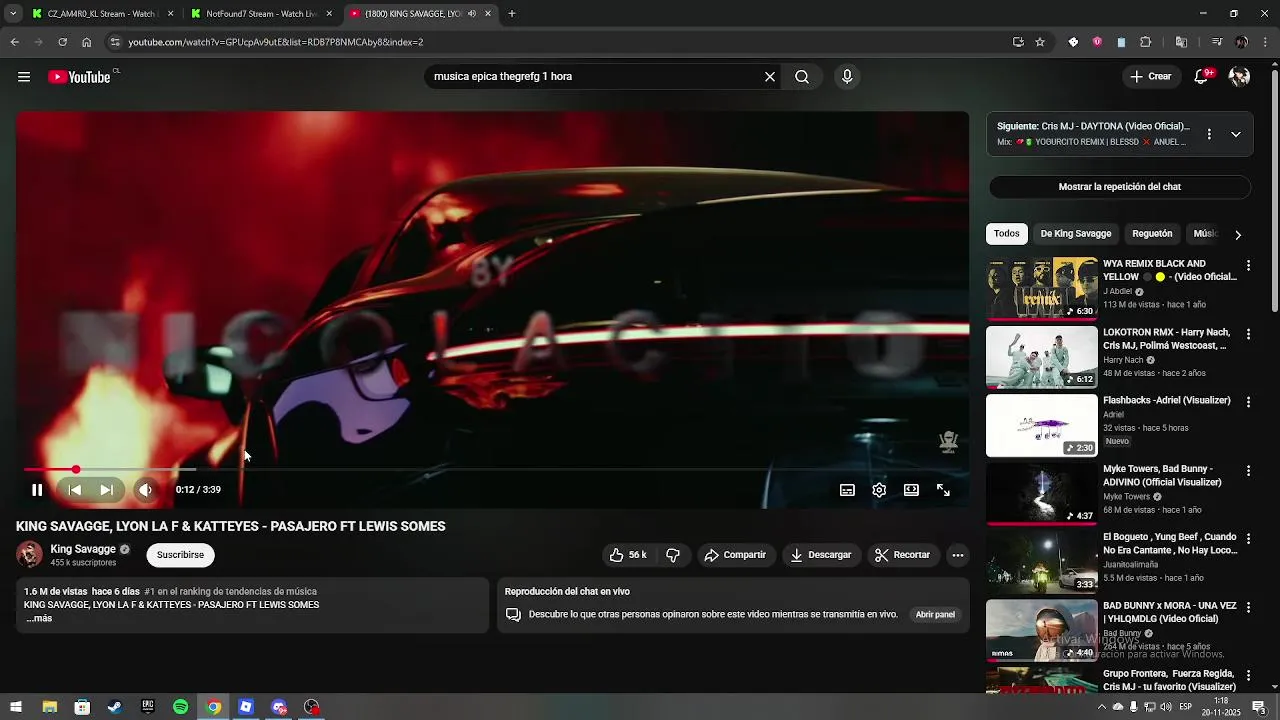The height and width of the screenshot is (720, 1280).
Task: Open options for Flashbacks - Adriel video
Action: click(1248, 402)
